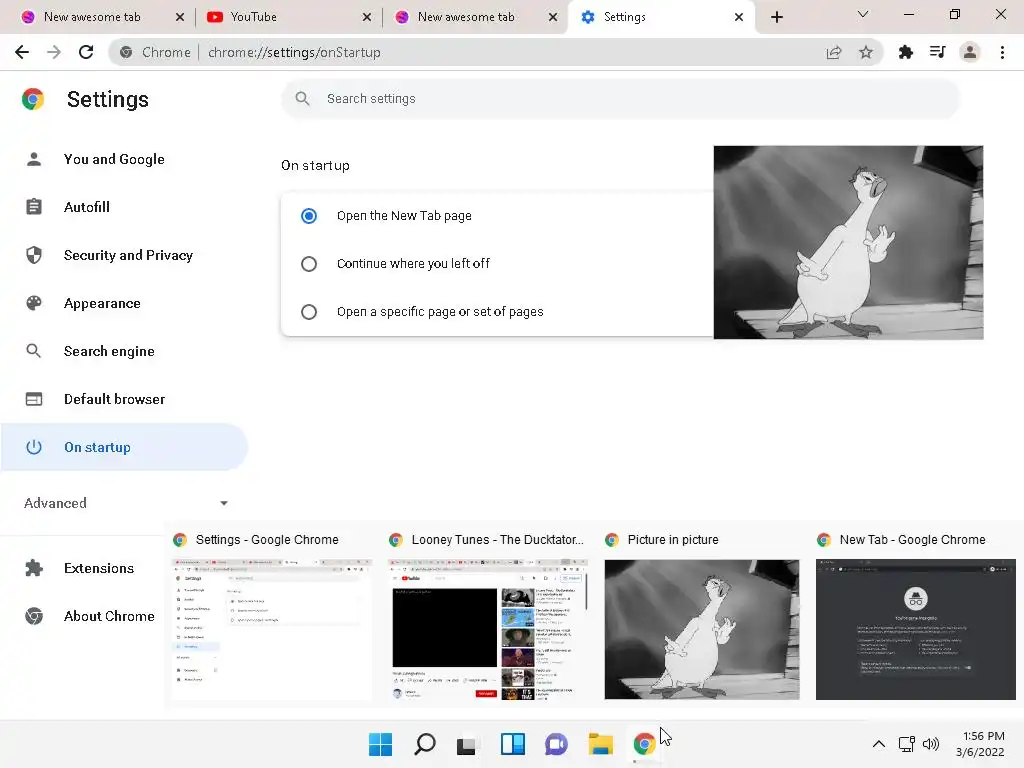
Task: Switch to the YouTube tab
Action: [x=288, y=17]
